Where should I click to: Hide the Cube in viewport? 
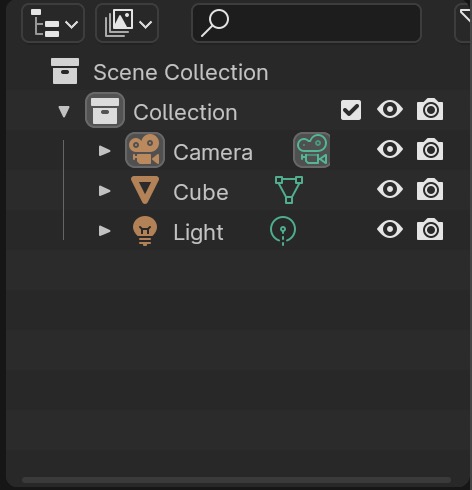pyautogui.click(x=390, y=189)
